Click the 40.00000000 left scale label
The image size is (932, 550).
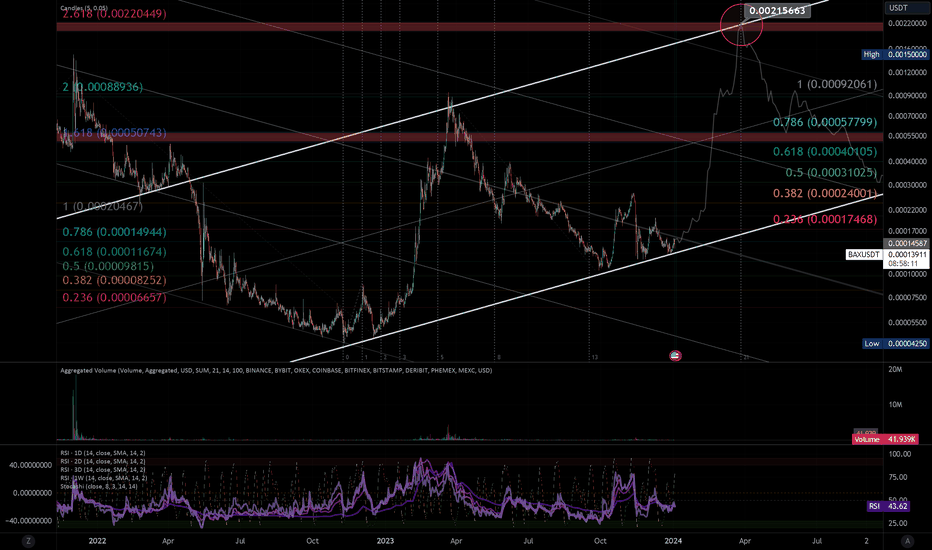click(x=30, y=466)
